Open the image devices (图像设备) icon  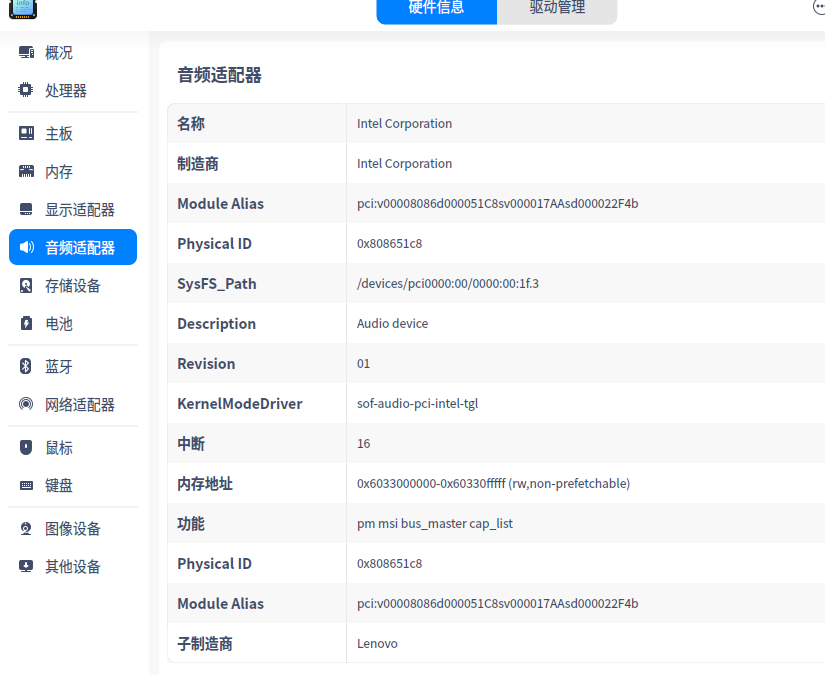pyautogui.click(x=26, y=529)
